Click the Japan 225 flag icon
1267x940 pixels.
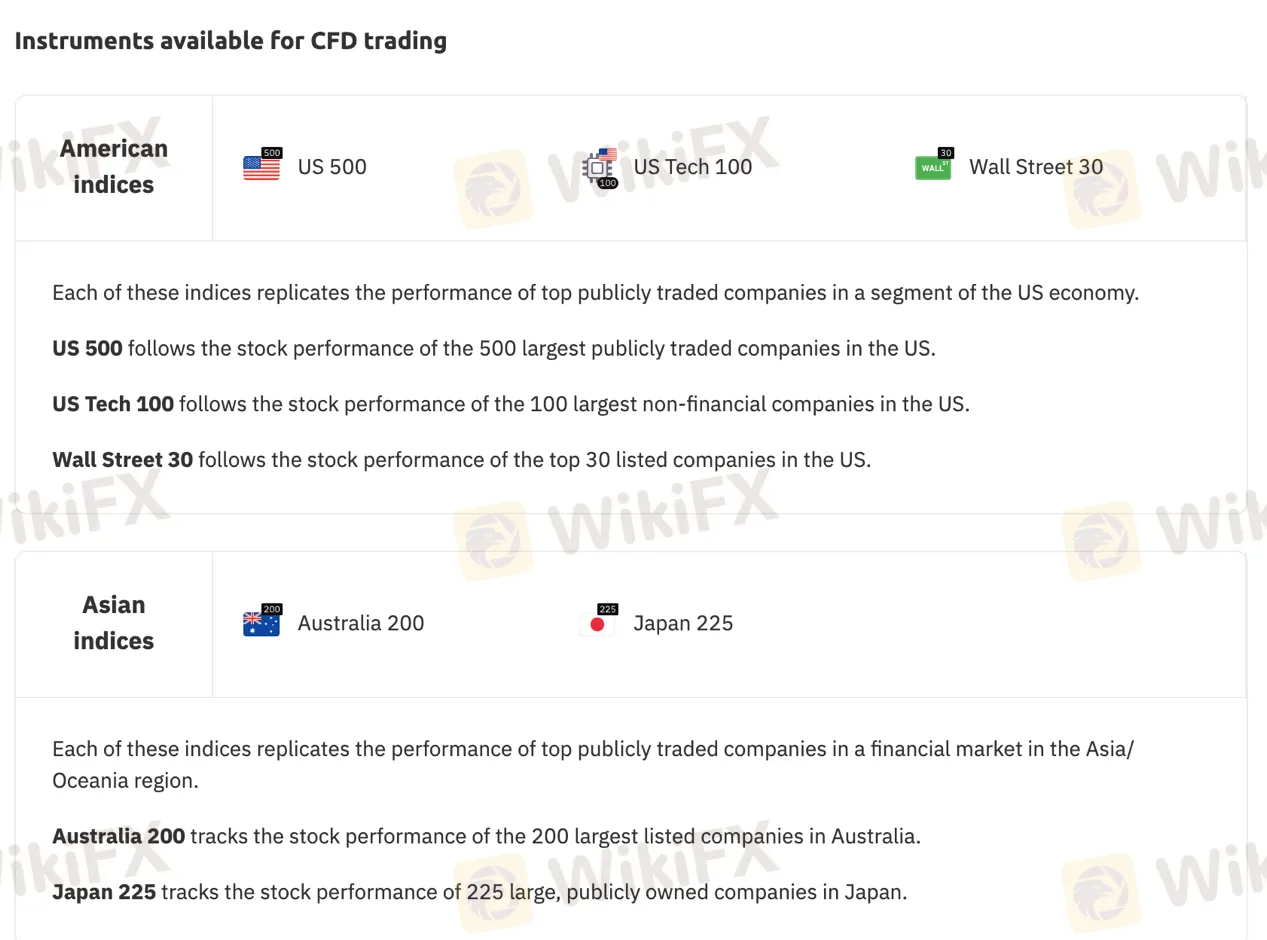click(598, 621)
